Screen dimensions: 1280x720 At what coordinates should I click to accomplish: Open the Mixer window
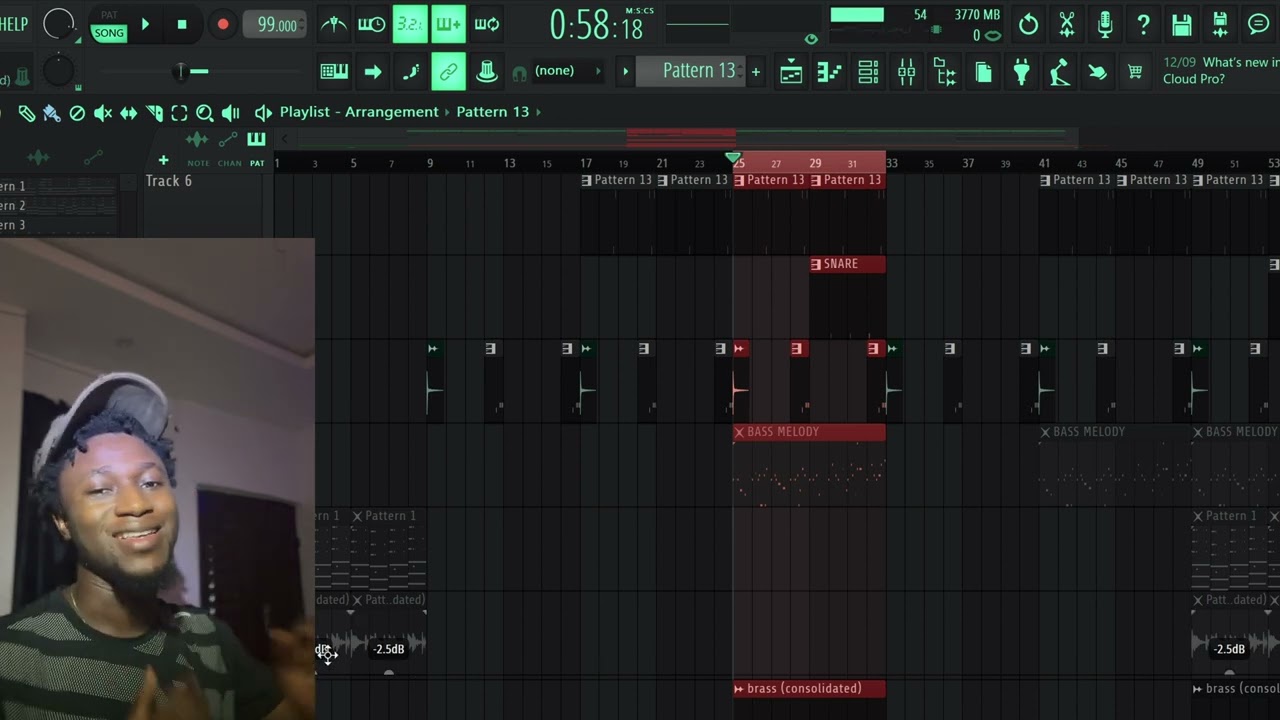click(906, 72)
